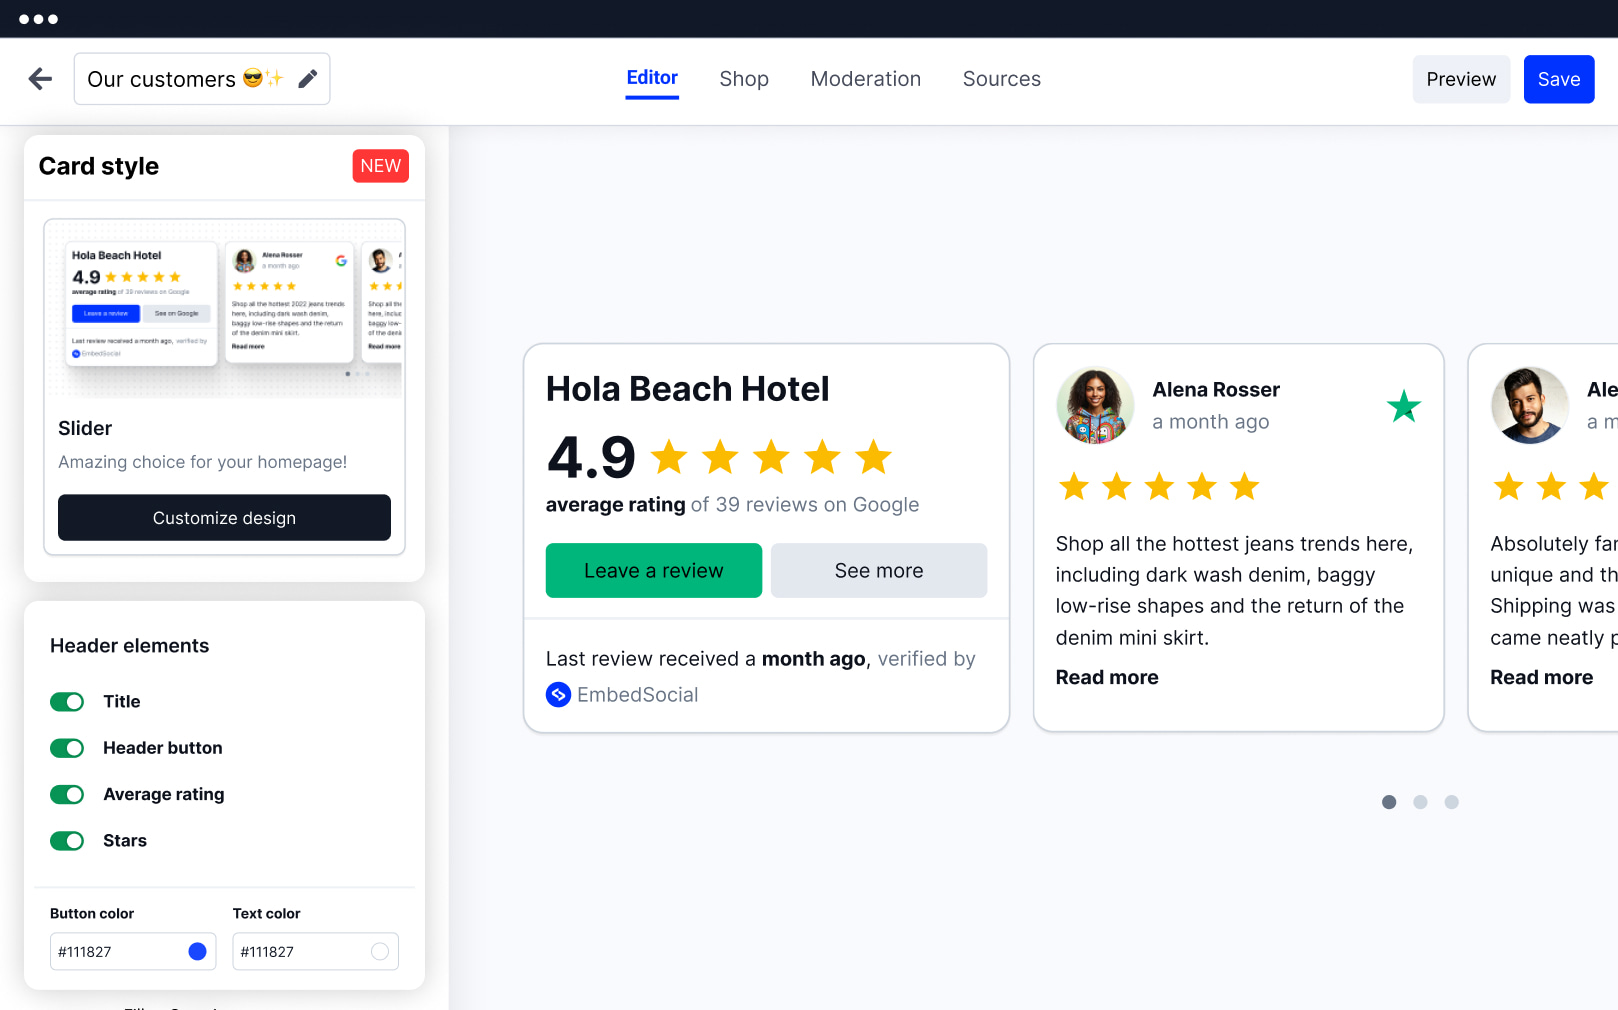The image size is (1618, 1010).
Task: Toggle the Title header element off
Action: click(x=67, y=702)
